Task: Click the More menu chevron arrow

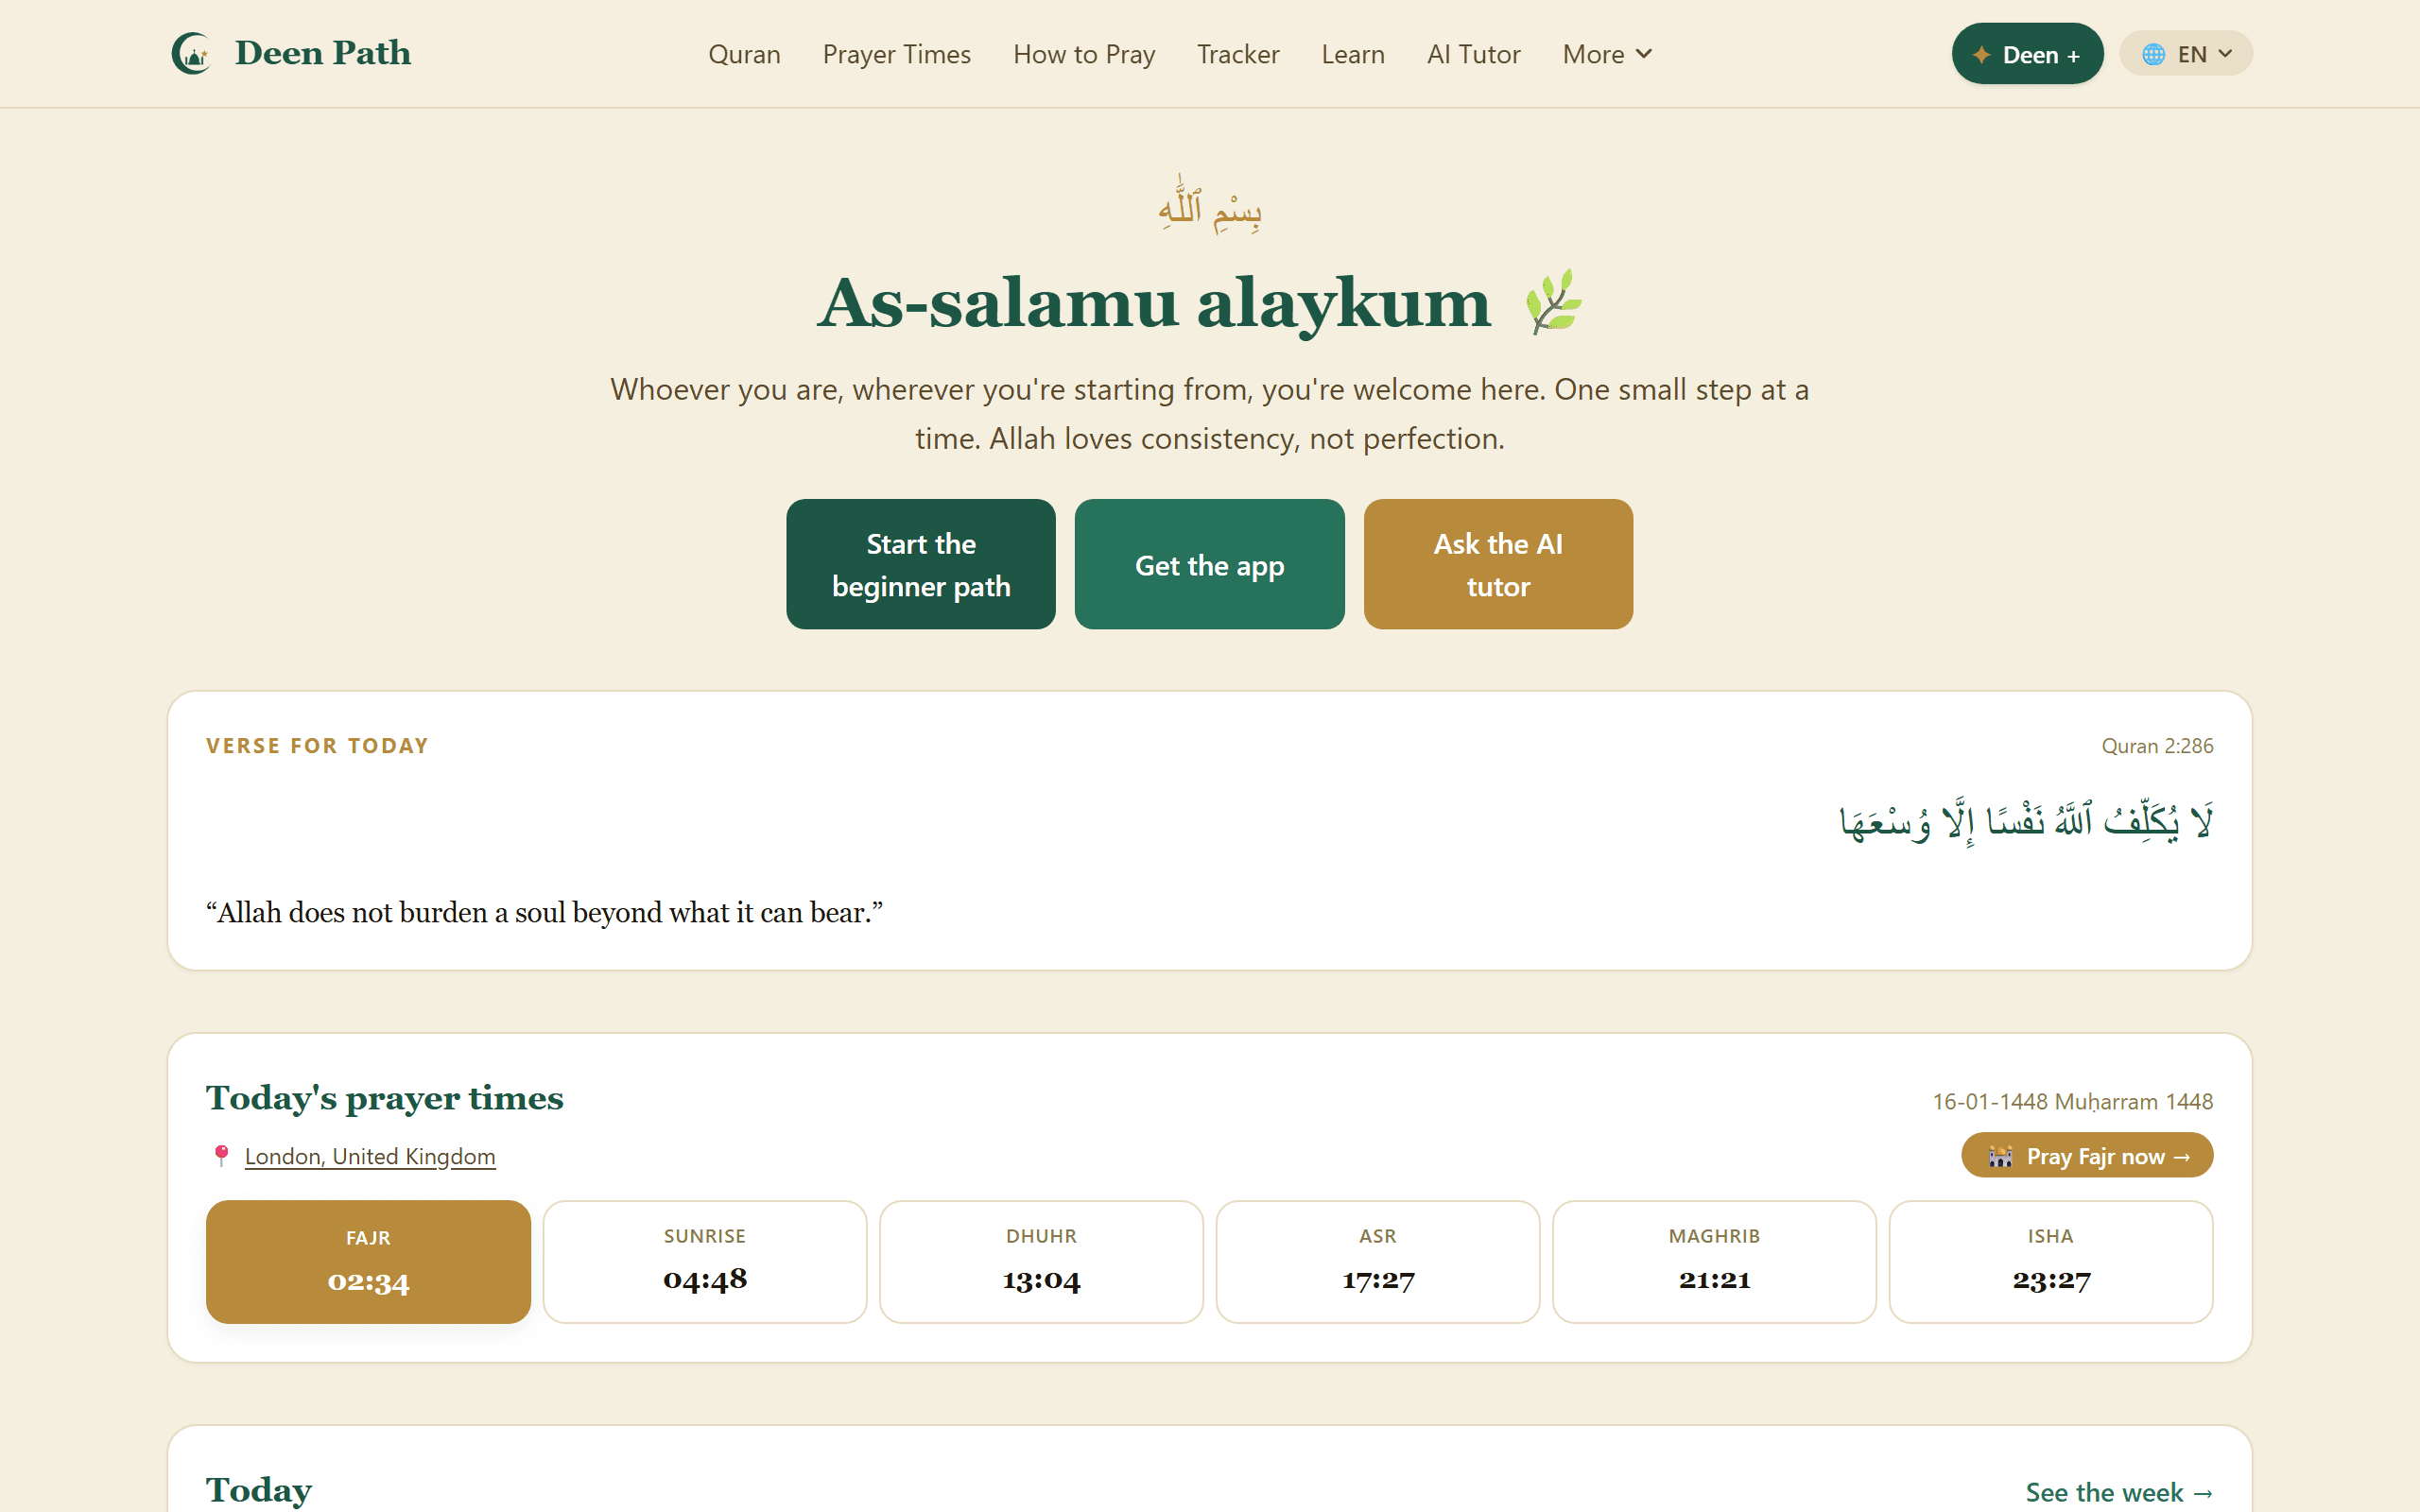Action: tap(1644, 54)
